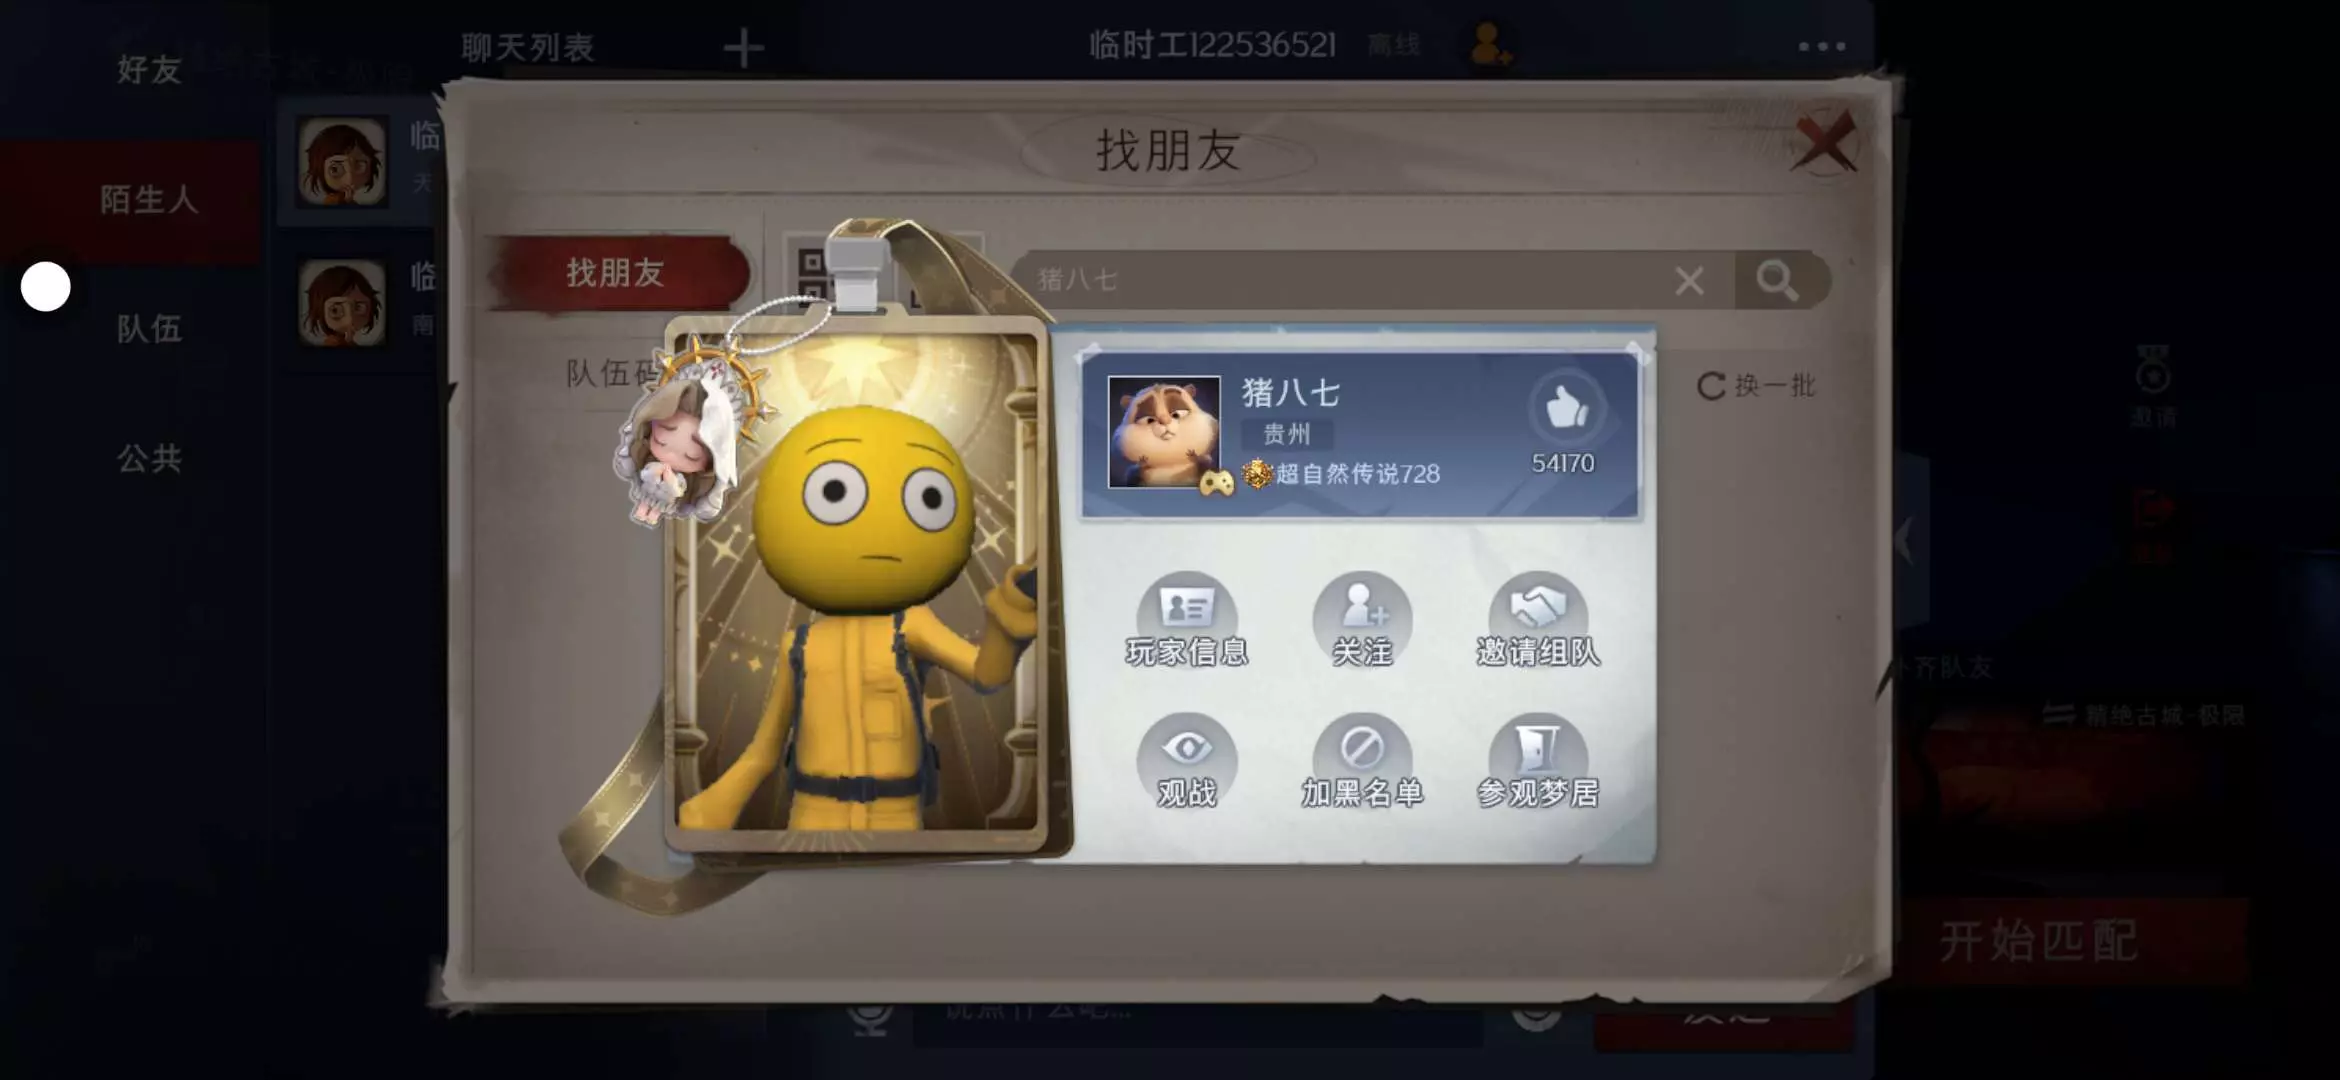The height and width of the screenshot is (1080, 2340).
Task: Block player via 加黑名单 icon
Action: [1362, 760]
